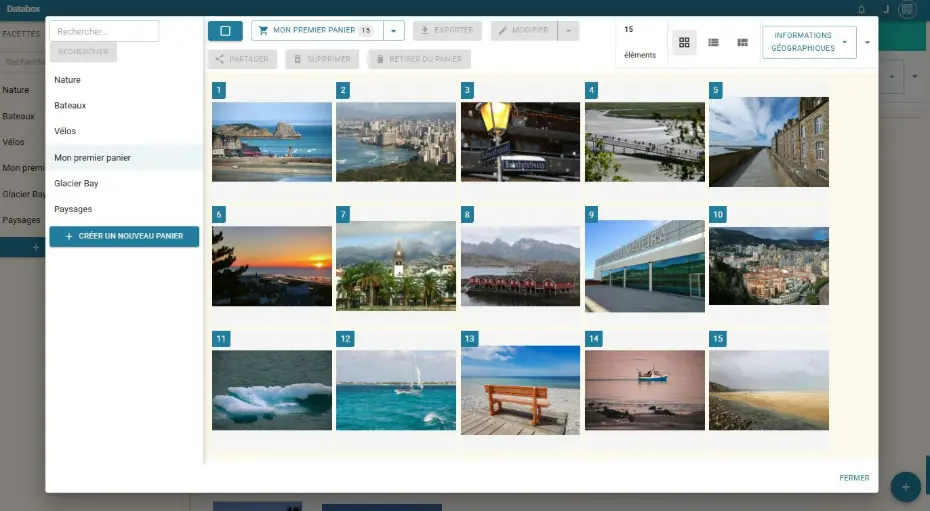
Task: Click number badge 8 on cabins photo
Action: tap(467, 215)
